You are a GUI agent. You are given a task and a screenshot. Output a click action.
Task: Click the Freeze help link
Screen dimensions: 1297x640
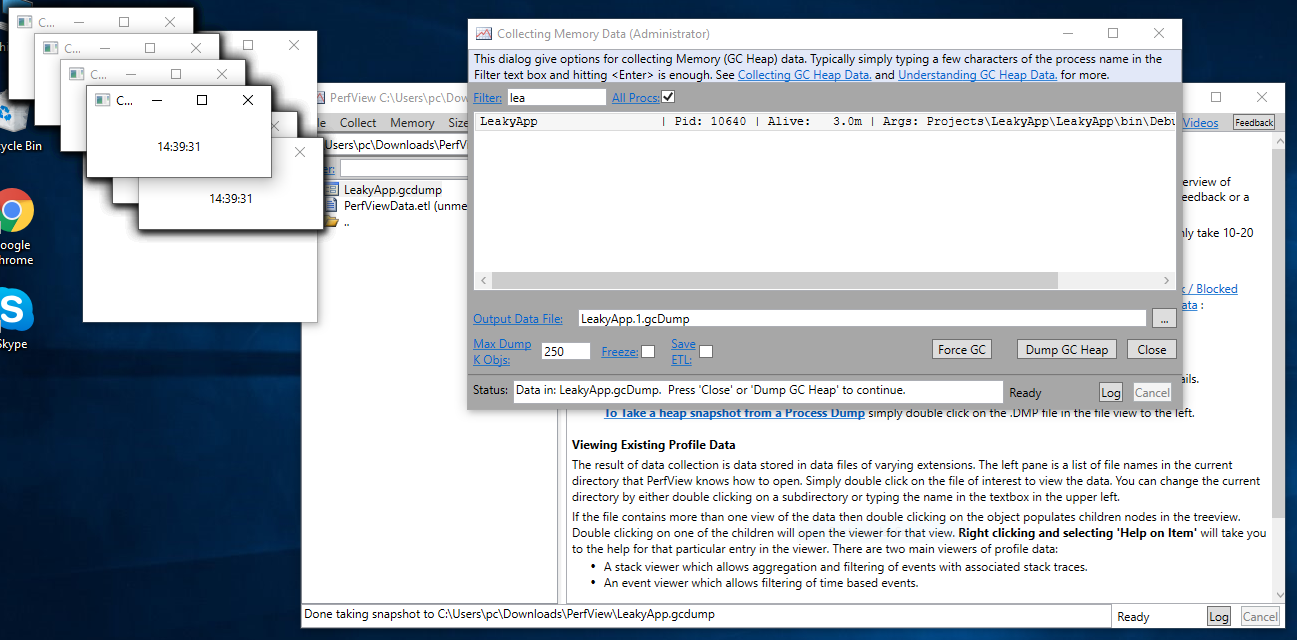pyautogui.click(x=620, y=352)
